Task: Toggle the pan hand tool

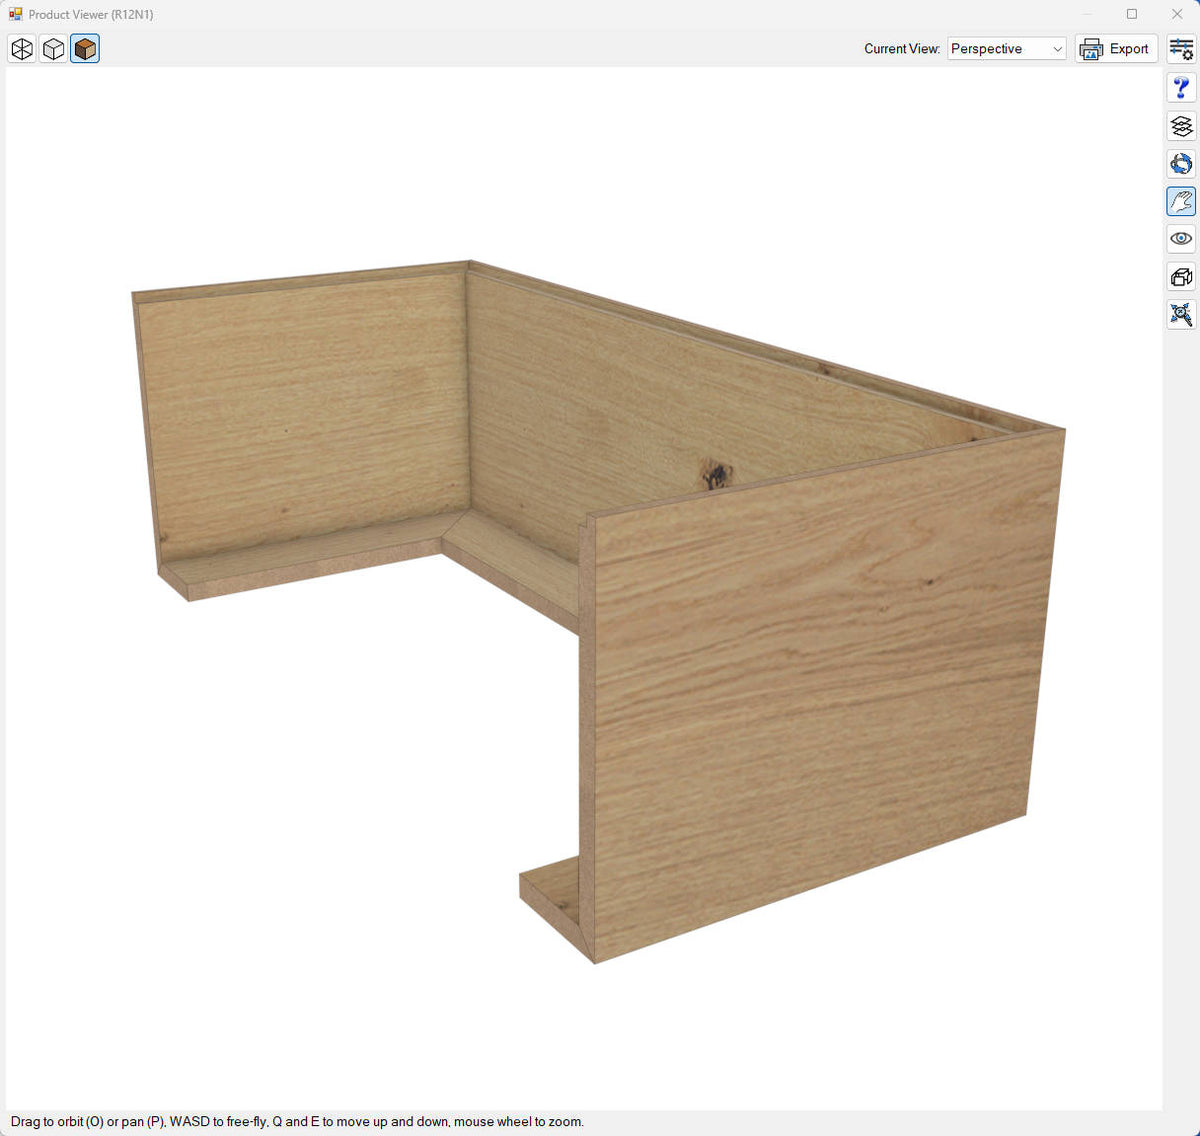Action: (1181, 200)
